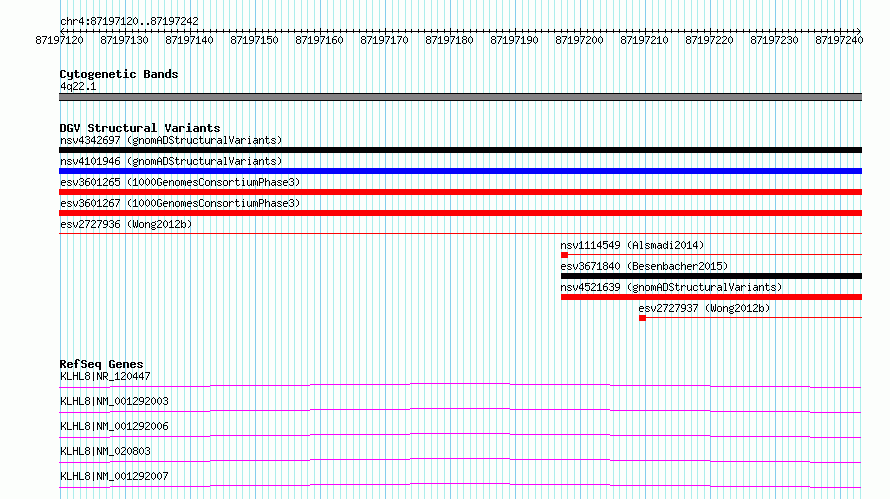The height and width of the screenshot is (499, 890).
Task: Click ruler position 87197210
Action: tap(644, 40)
